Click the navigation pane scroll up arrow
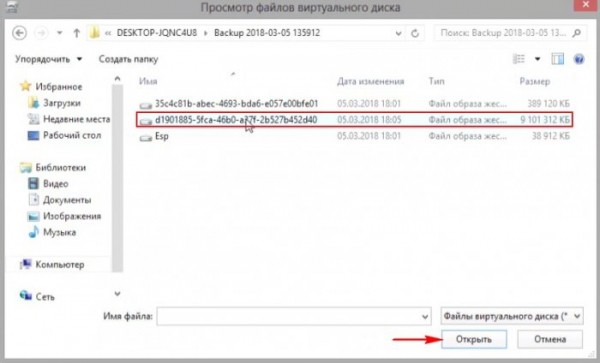This screenshot has width=600, height=363. click(x=117, y=79)
